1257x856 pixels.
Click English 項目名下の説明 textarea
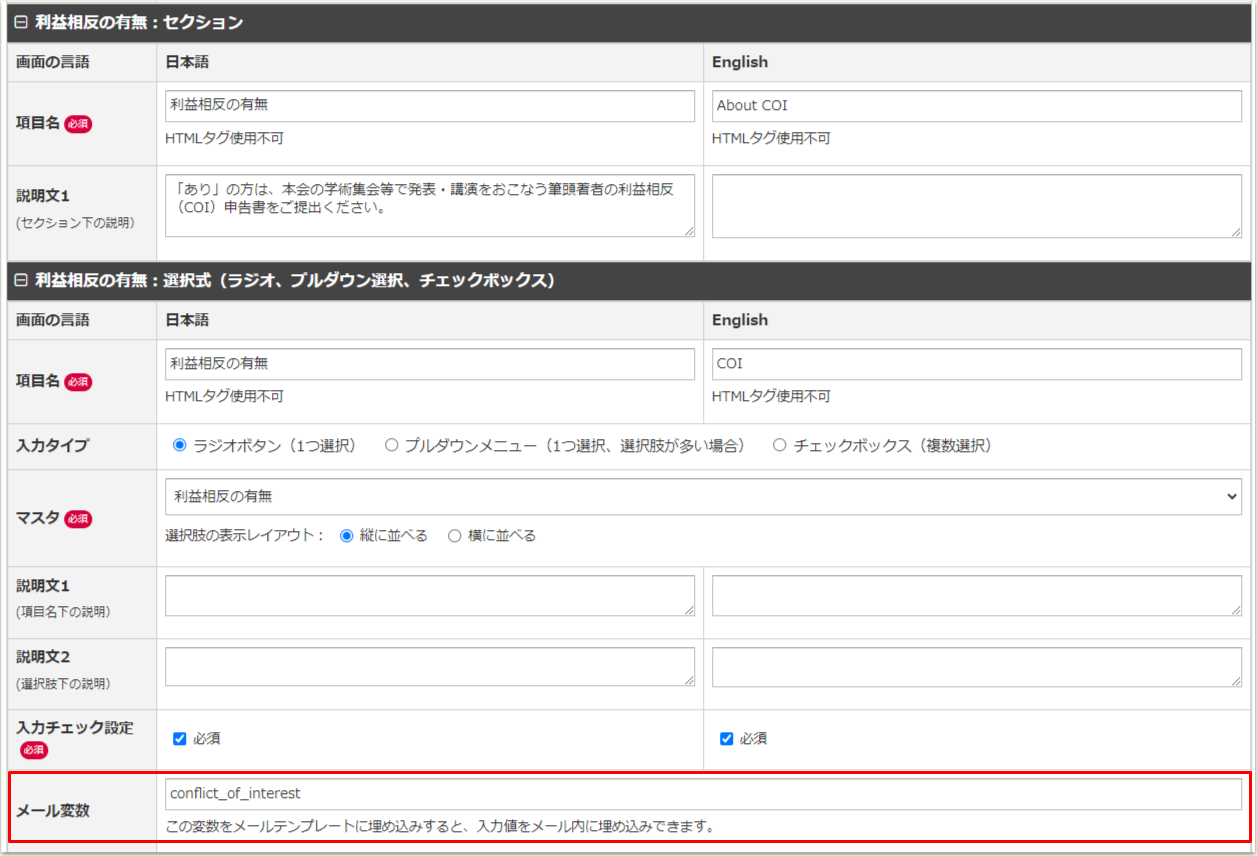point(976,596)
